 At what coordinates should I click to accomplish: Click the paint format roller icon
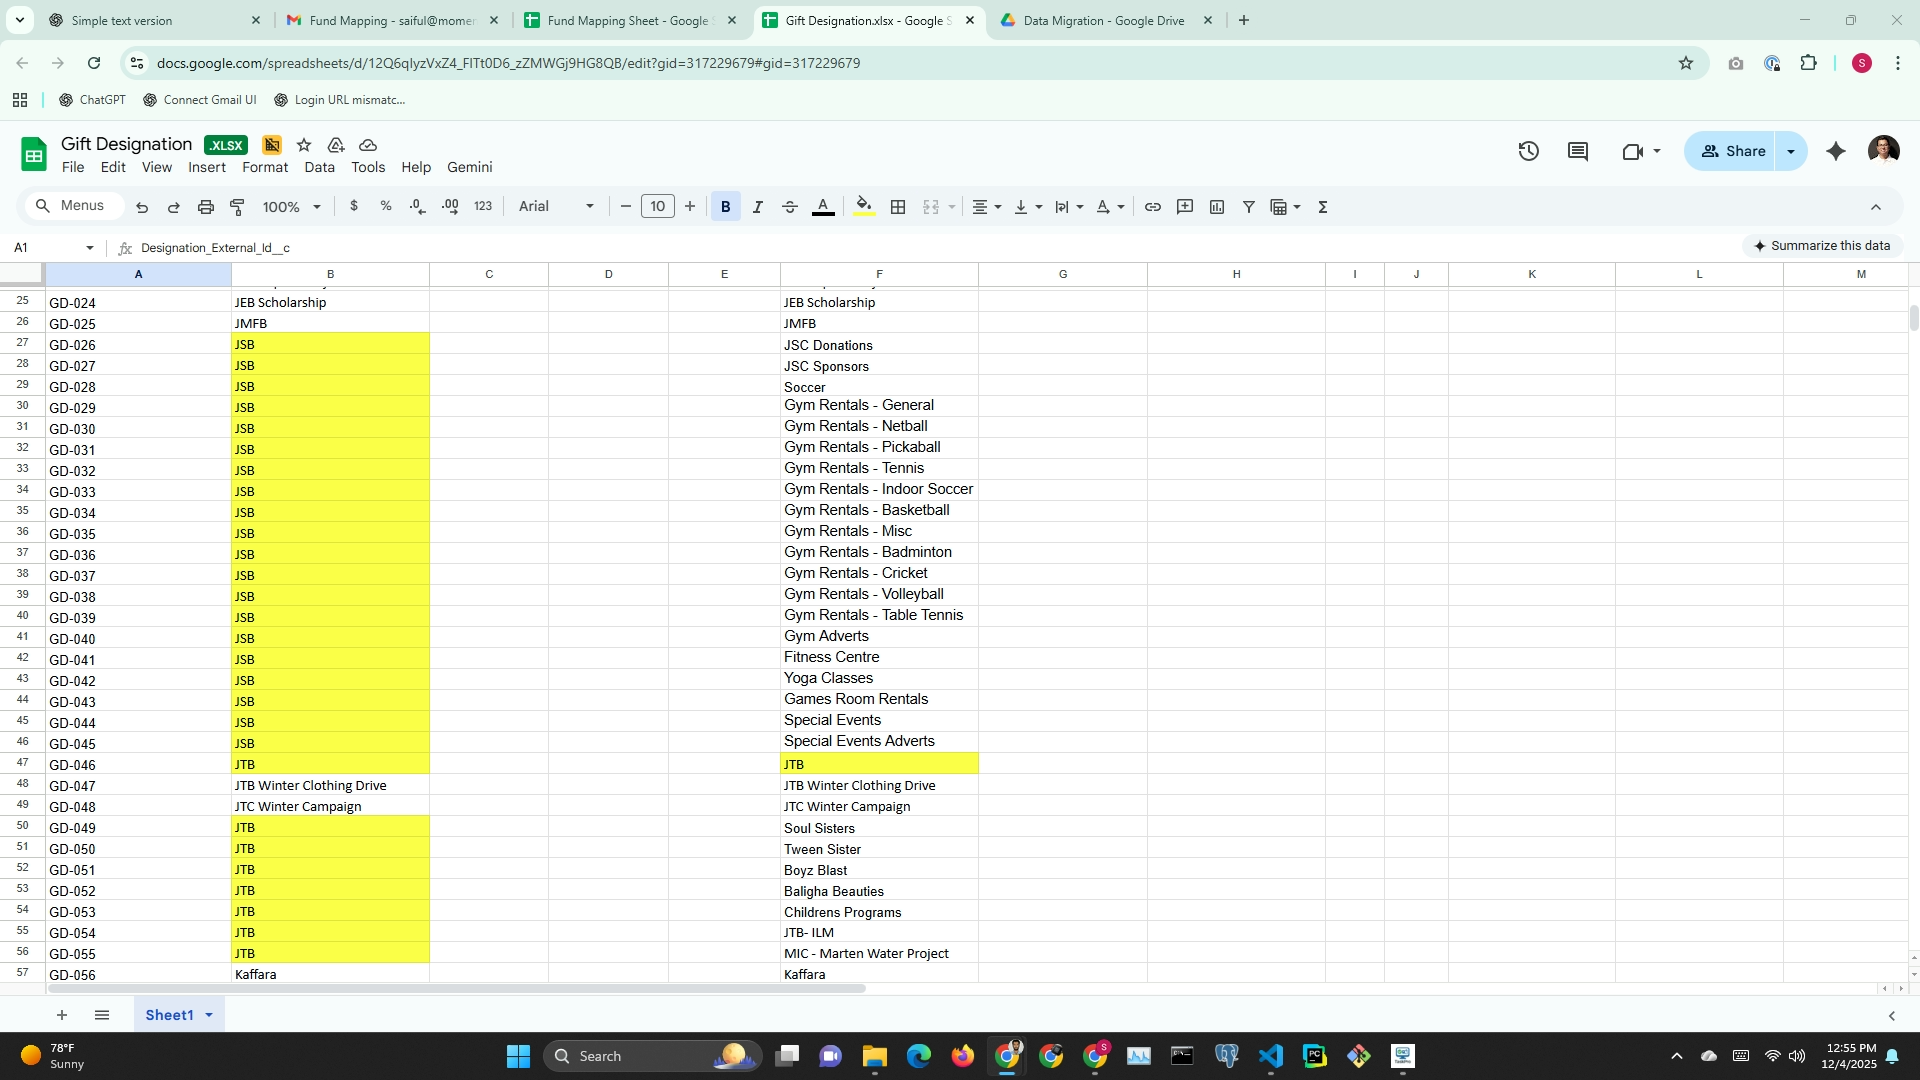[237, 207]
